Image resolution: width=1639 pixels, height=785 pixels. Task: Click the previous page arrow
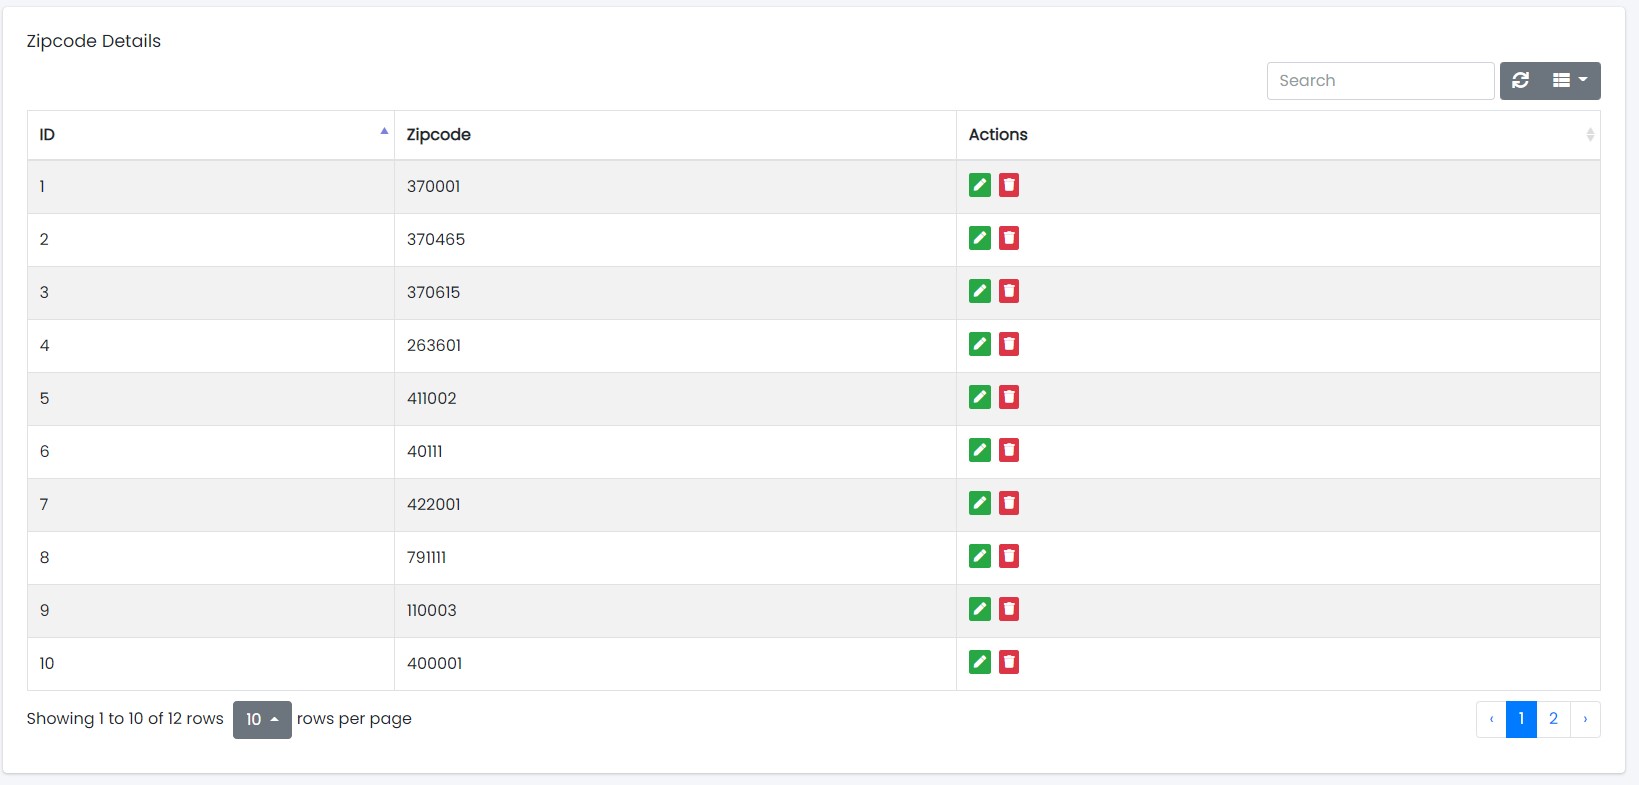pos(1491,719)
